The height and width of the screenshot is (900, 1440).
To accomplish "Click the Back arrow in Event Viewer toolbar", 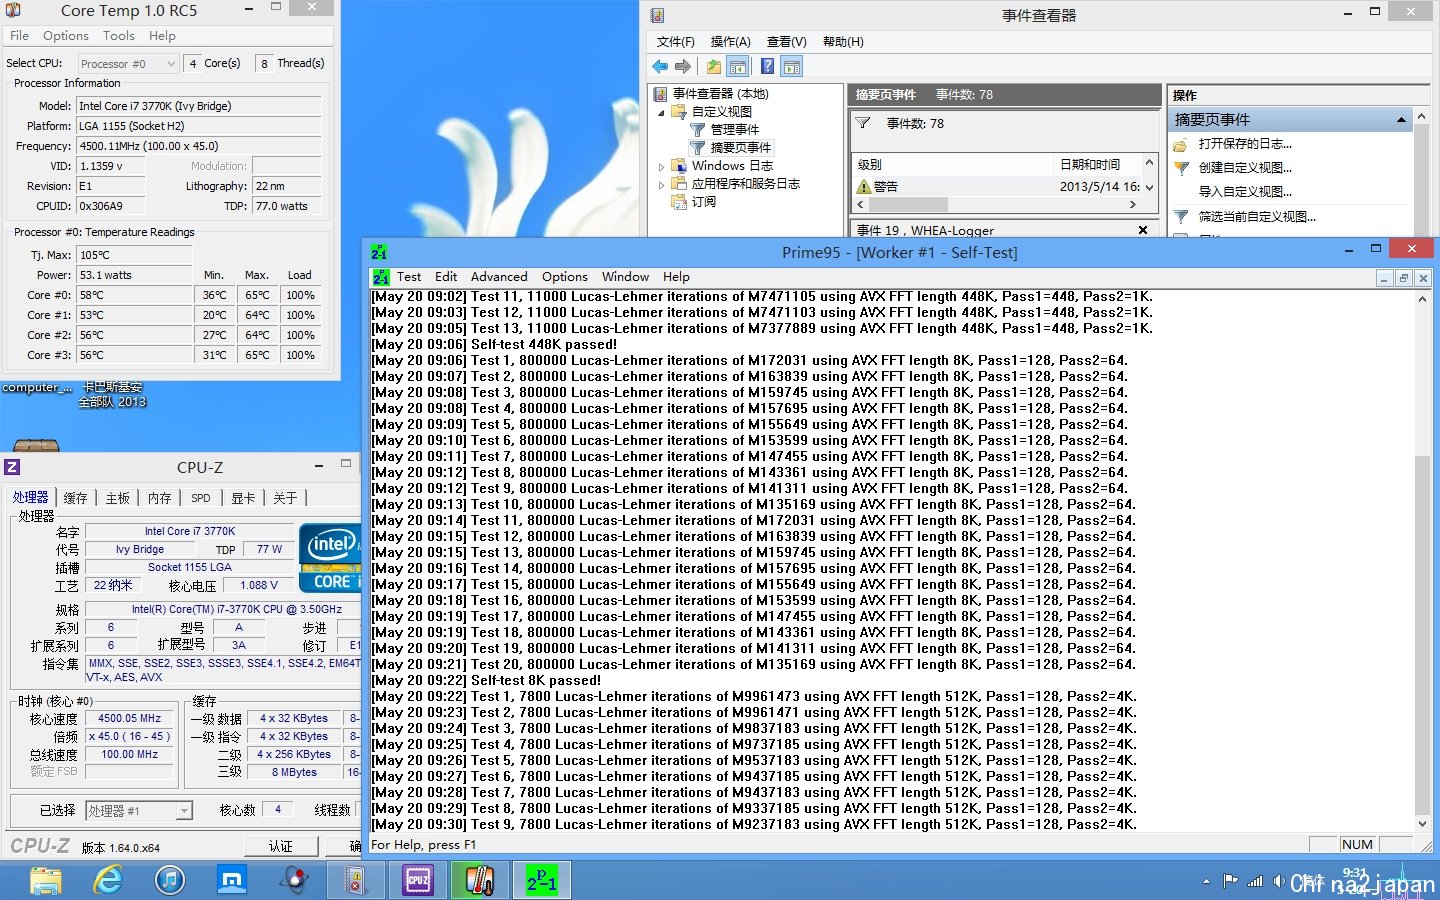I will click(660, 67).
